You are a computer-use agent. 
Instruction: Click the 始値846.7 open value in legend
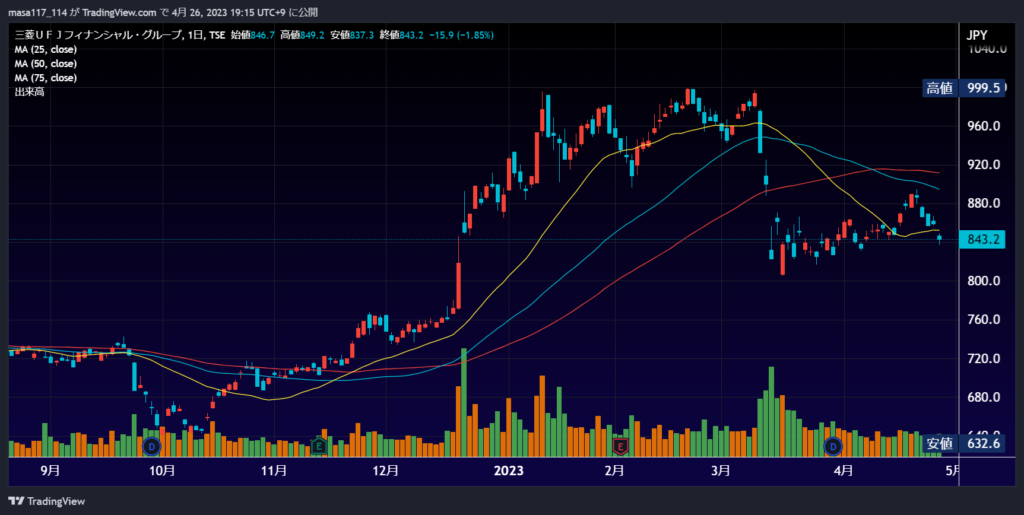tap(251, 35)
